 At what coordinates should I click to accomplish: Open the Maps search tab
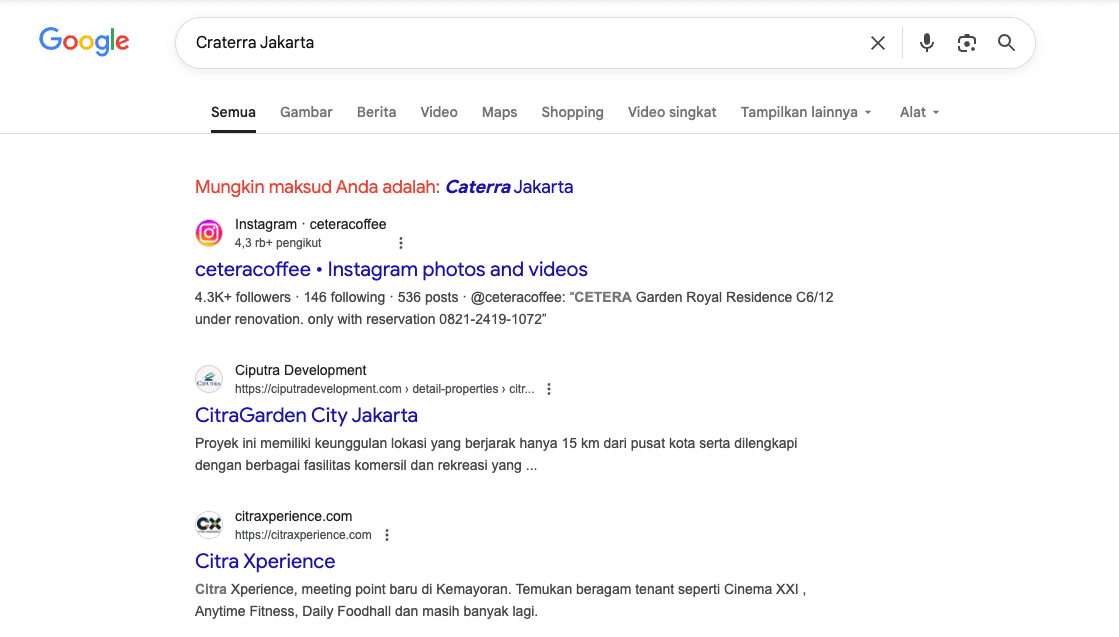(x=499, y=112)
